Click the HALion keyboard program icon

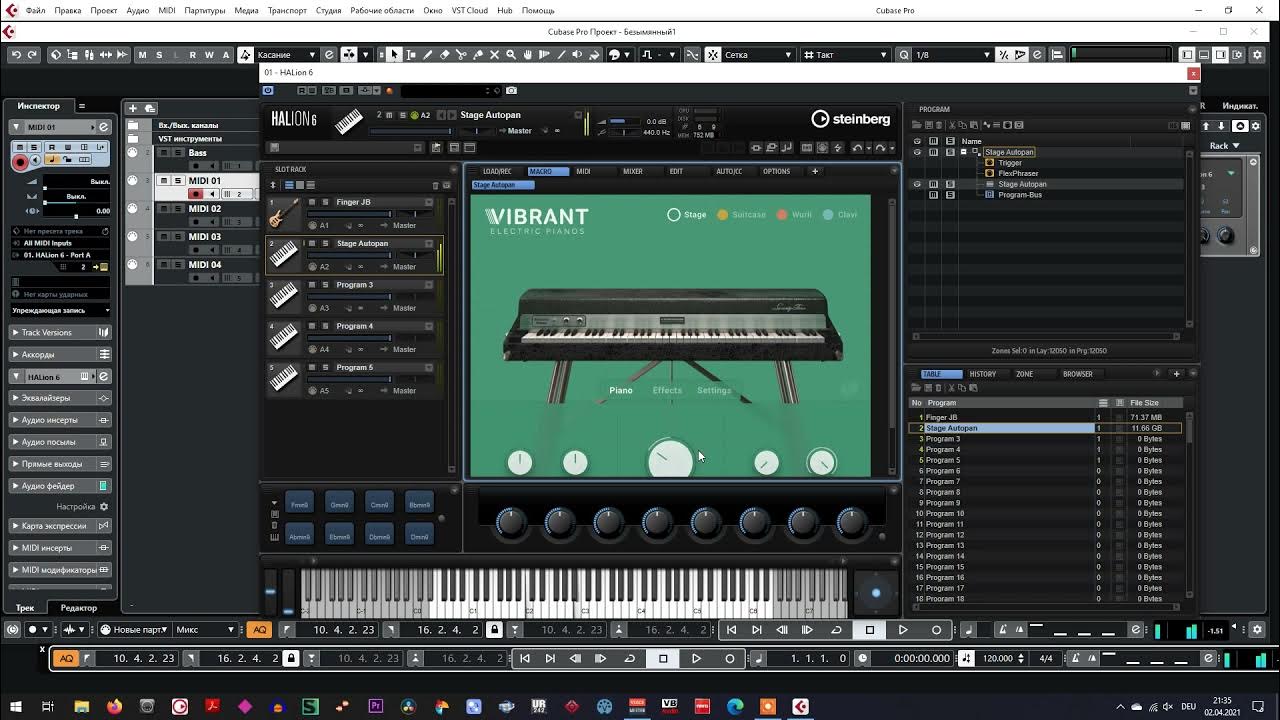[348, 122]
